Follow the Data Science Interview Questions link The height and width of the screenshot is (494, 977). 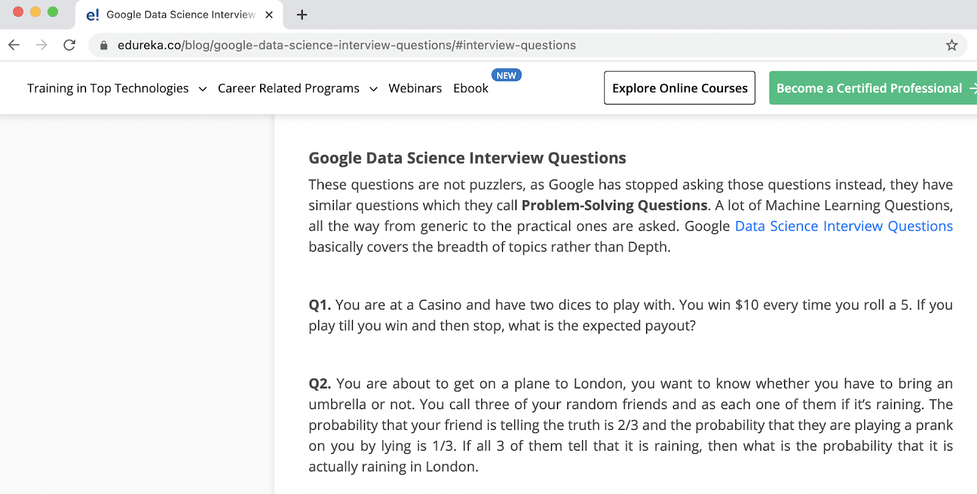(x=843, y=226)
